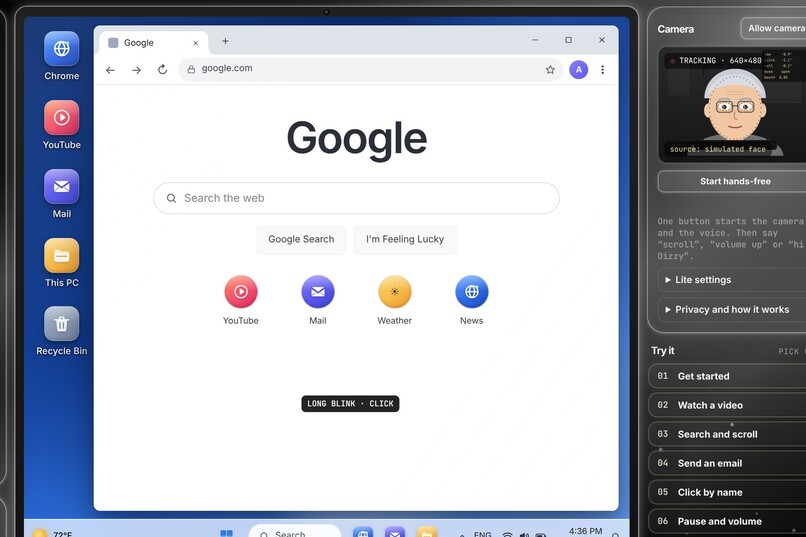Click the 4:36 PM clock
The height and width of the screenshot is (537, 806).
tap(585, 531)
